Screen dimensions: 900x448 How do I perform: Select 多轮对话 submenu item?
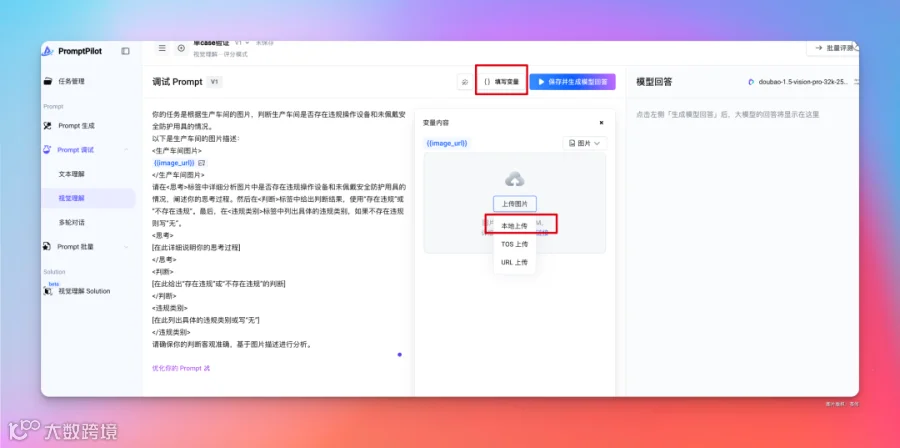pyautogui.click(x=72, y=222)
